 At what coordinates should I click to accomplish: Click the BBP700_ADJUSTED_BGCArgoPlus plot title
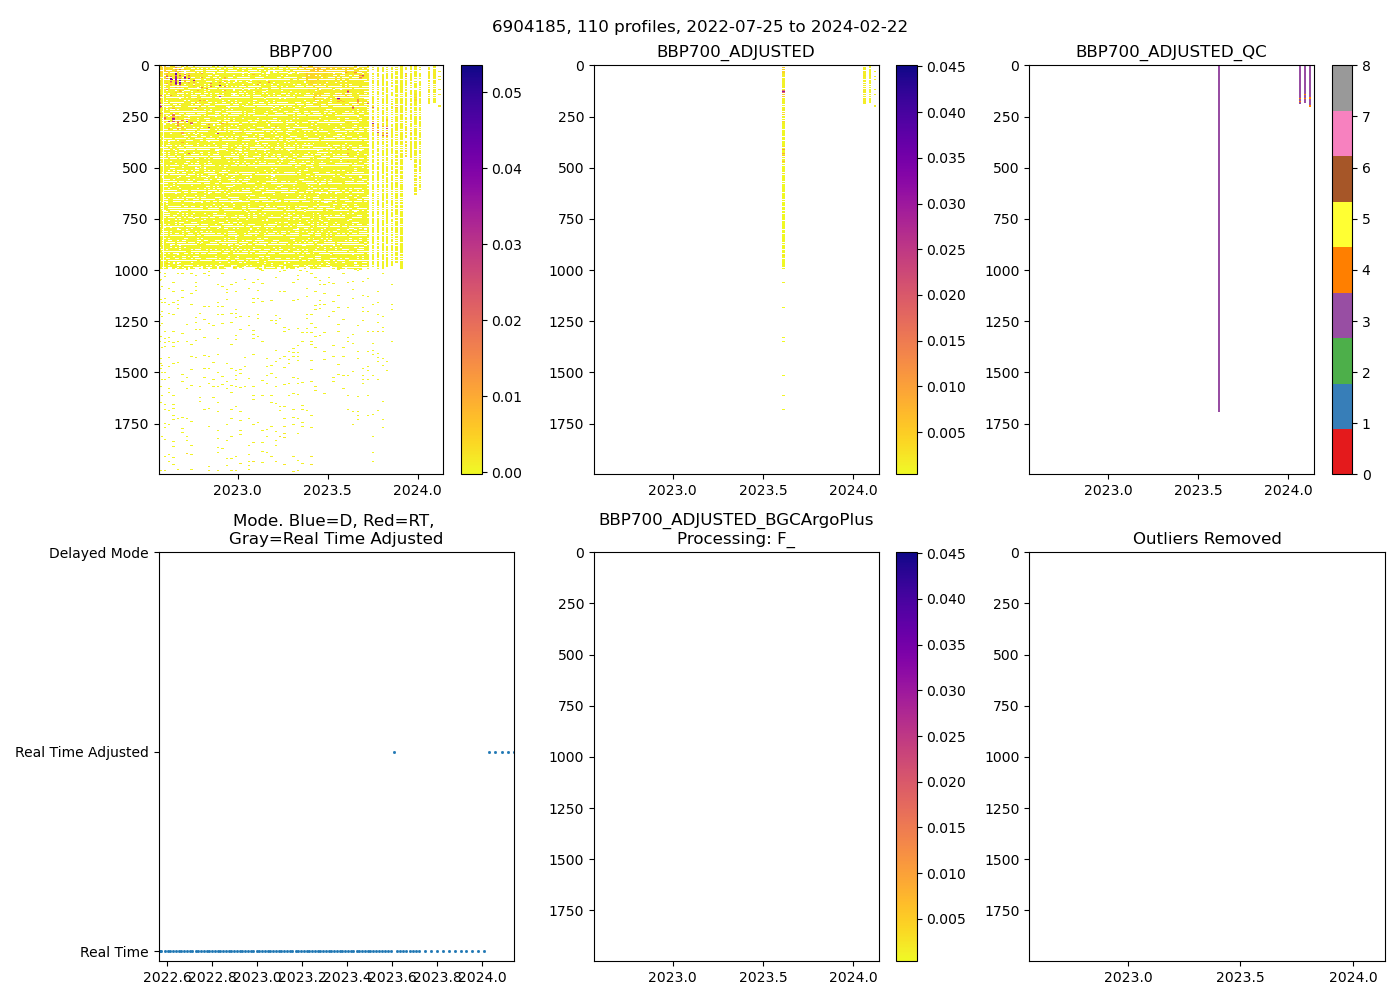point(735,529)
